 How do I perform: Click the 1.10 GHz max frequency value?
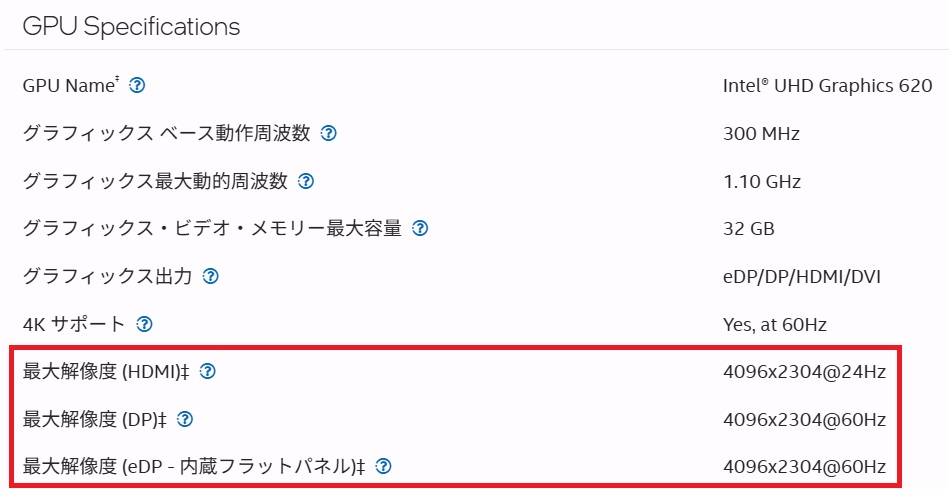point(762,181)
